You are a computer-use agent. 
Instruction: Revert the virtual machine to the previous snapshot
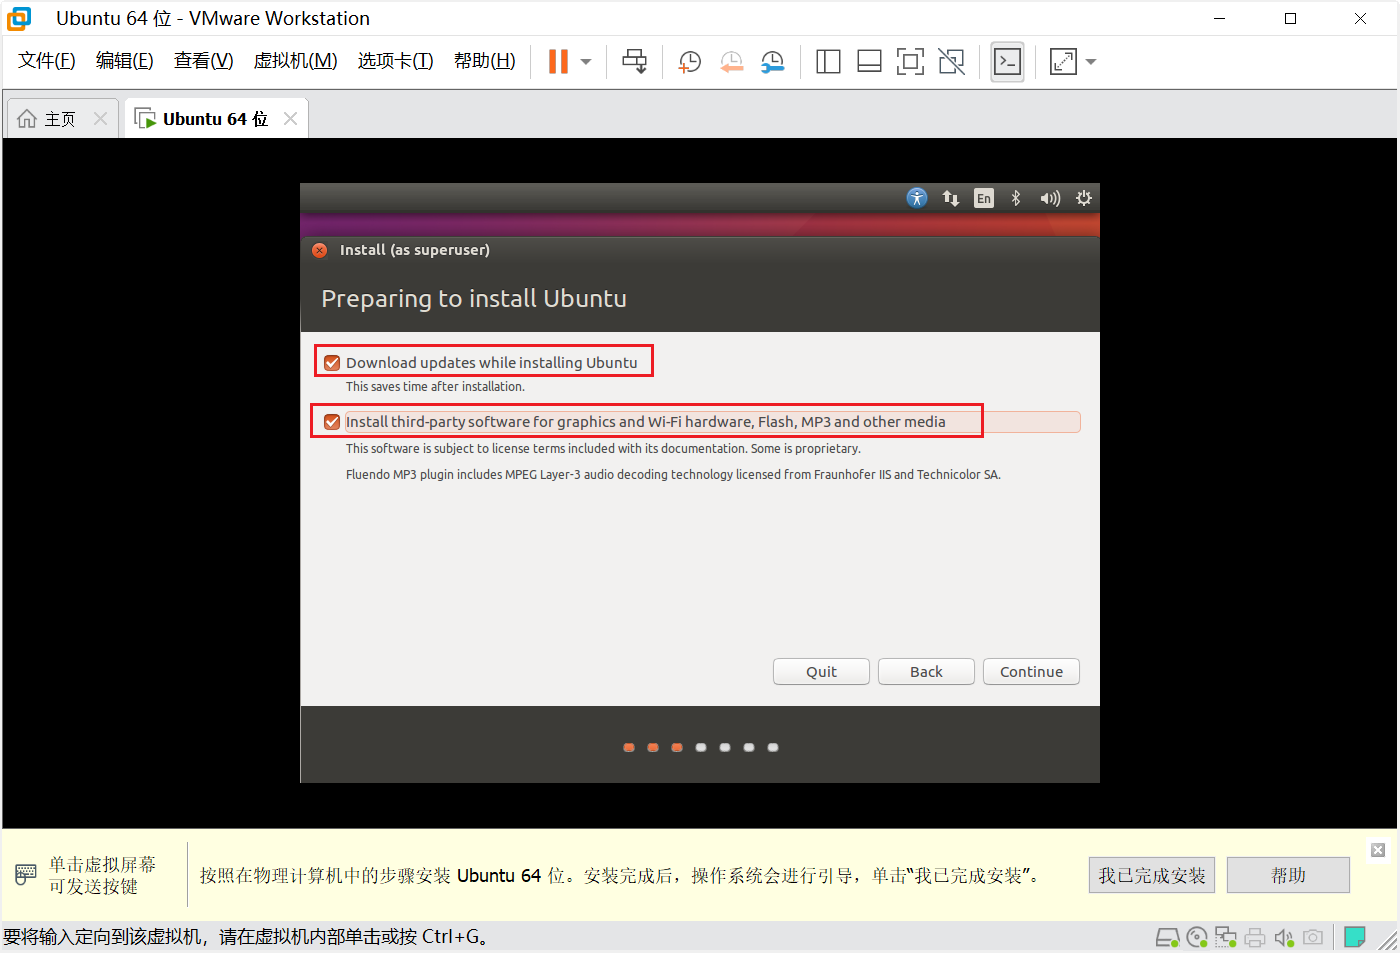pos(731,62)
